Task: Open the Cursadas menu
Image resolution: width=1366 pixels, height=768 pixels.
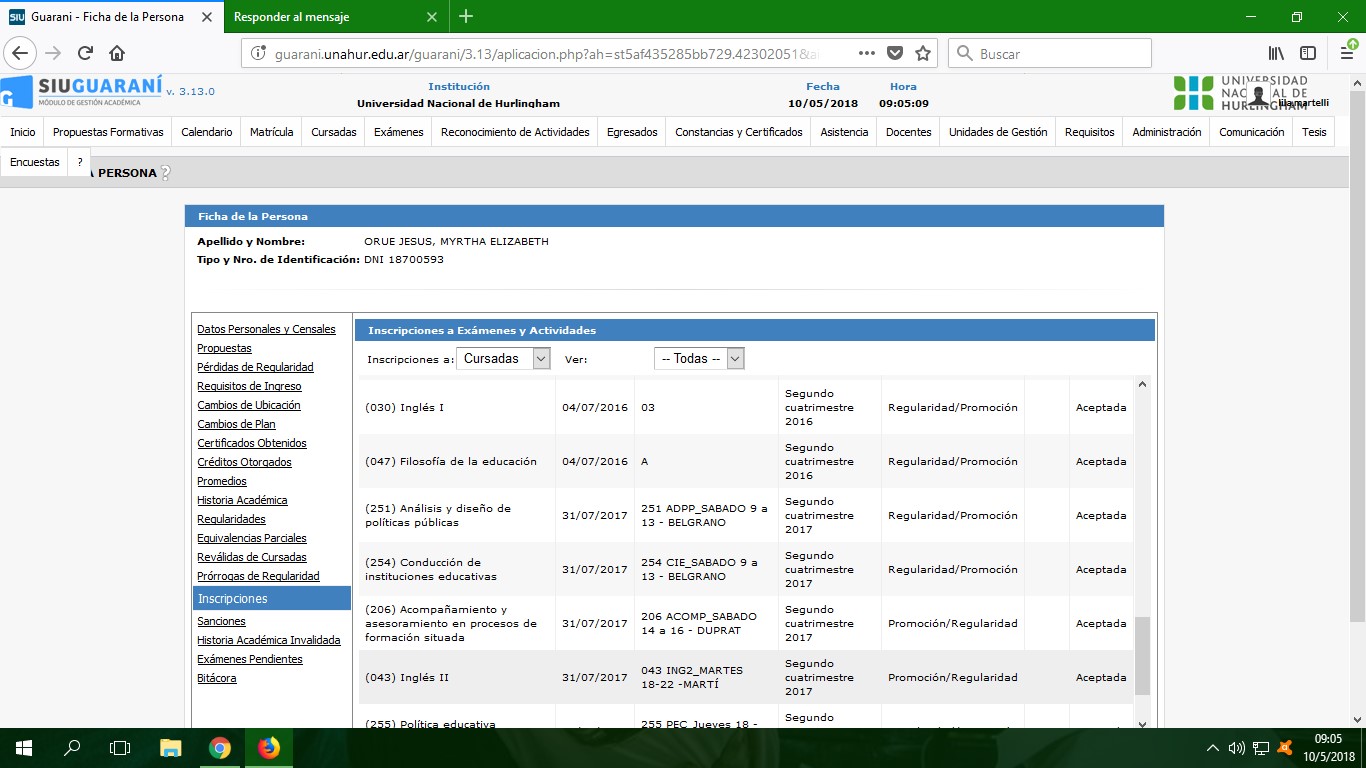Action: coord(334,132)
